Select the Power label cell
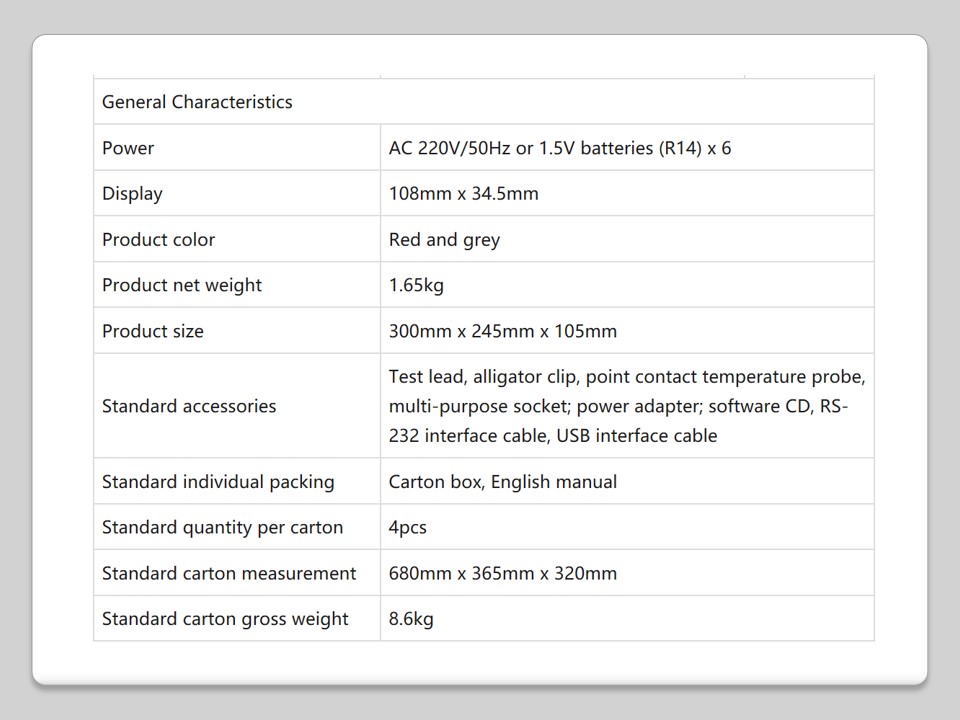This screenshot has width=960, height=720. point(128,148)
